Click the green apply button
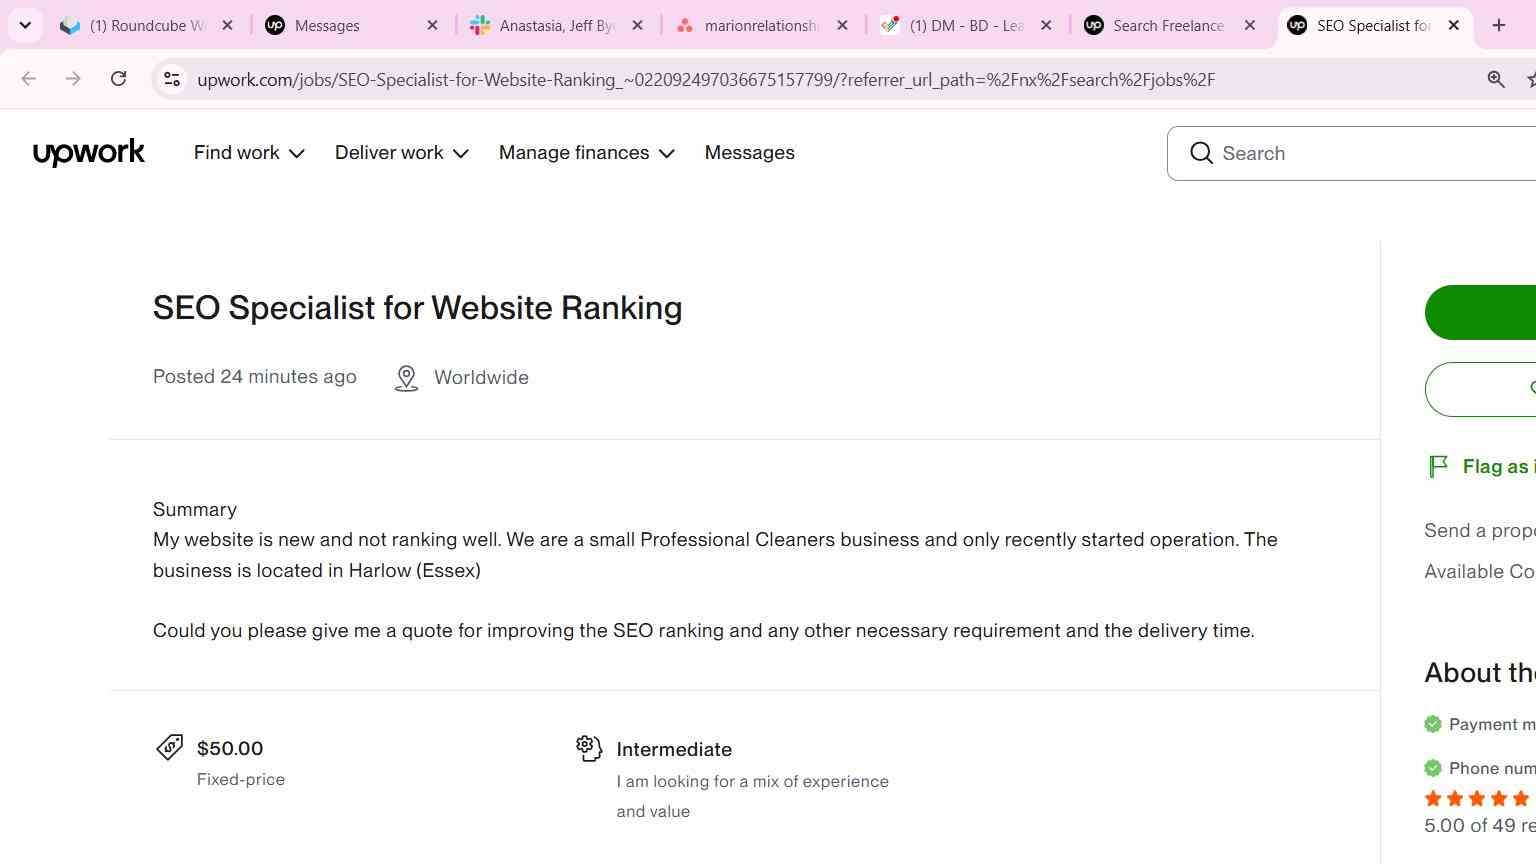This screenshot has width=1536, height=864. pos(1481,312)
